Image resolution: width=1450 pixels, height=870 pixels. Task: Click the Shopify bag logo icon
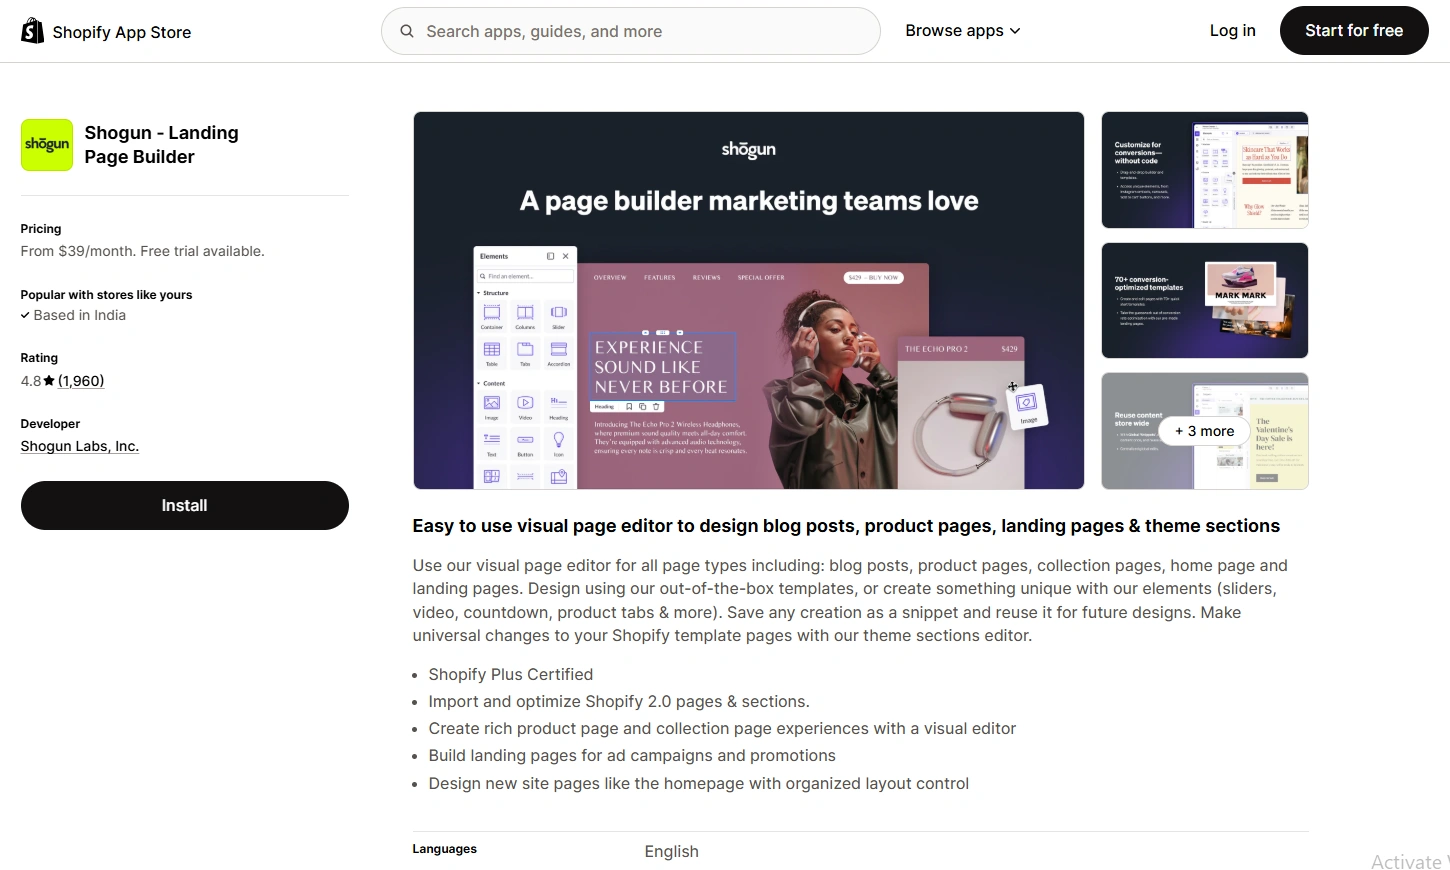[32, 31]
